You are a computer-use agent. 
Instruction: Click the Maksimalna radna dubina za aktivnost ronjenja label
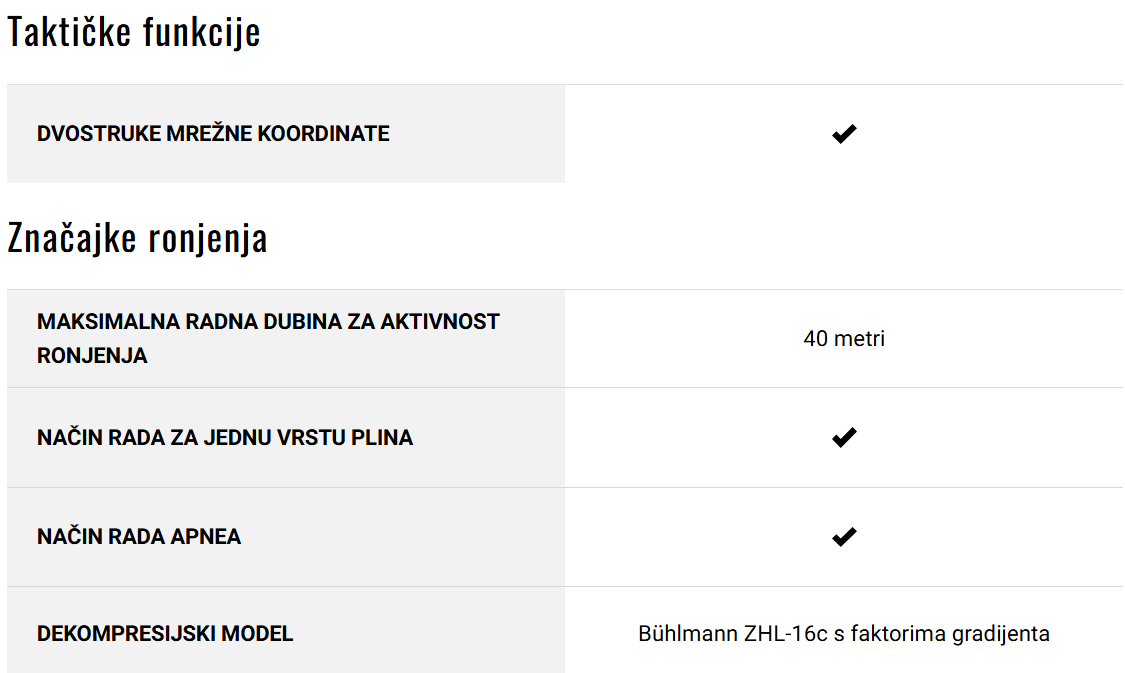tap(268, 338)
